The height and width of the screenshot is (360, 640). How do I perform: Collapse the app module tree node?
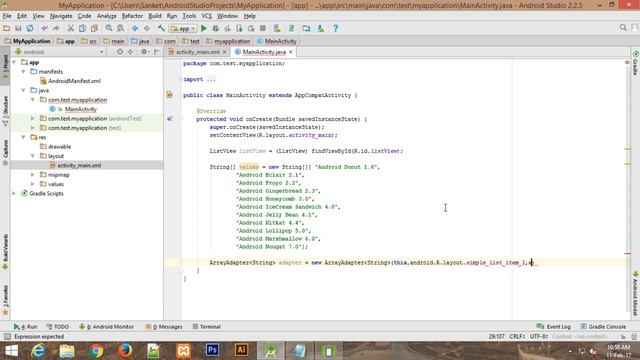(14, 62)
